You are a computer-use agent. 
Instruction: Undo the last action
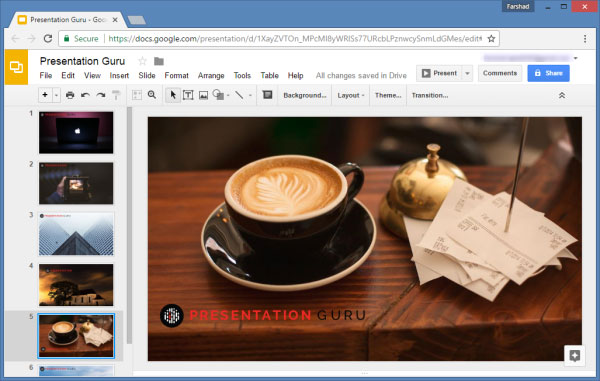click(x=85, y=95)
